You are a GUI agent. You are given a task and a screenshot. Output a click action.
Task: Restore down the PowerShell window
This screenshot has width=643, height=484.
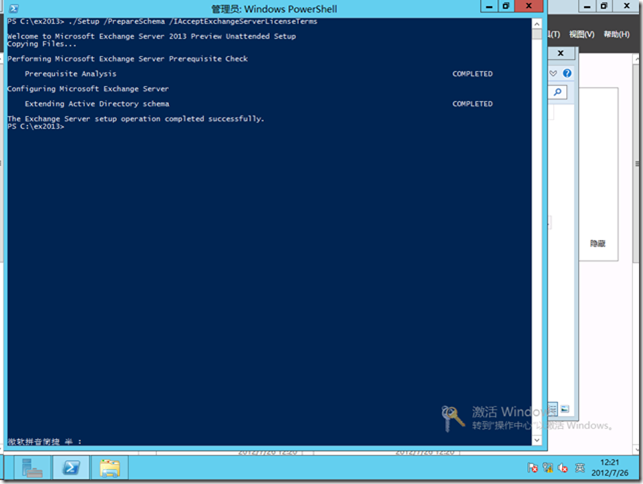coord(506,6)
